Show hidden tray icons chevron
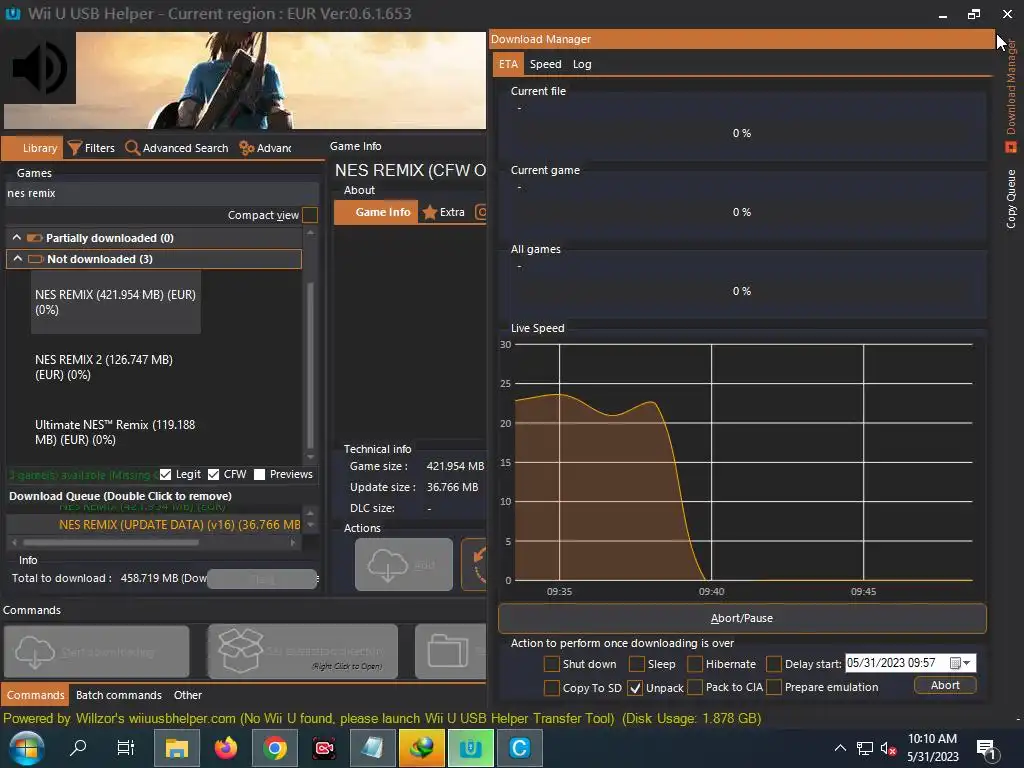This screenshot has height=768, width=1024. pos(840,748)
